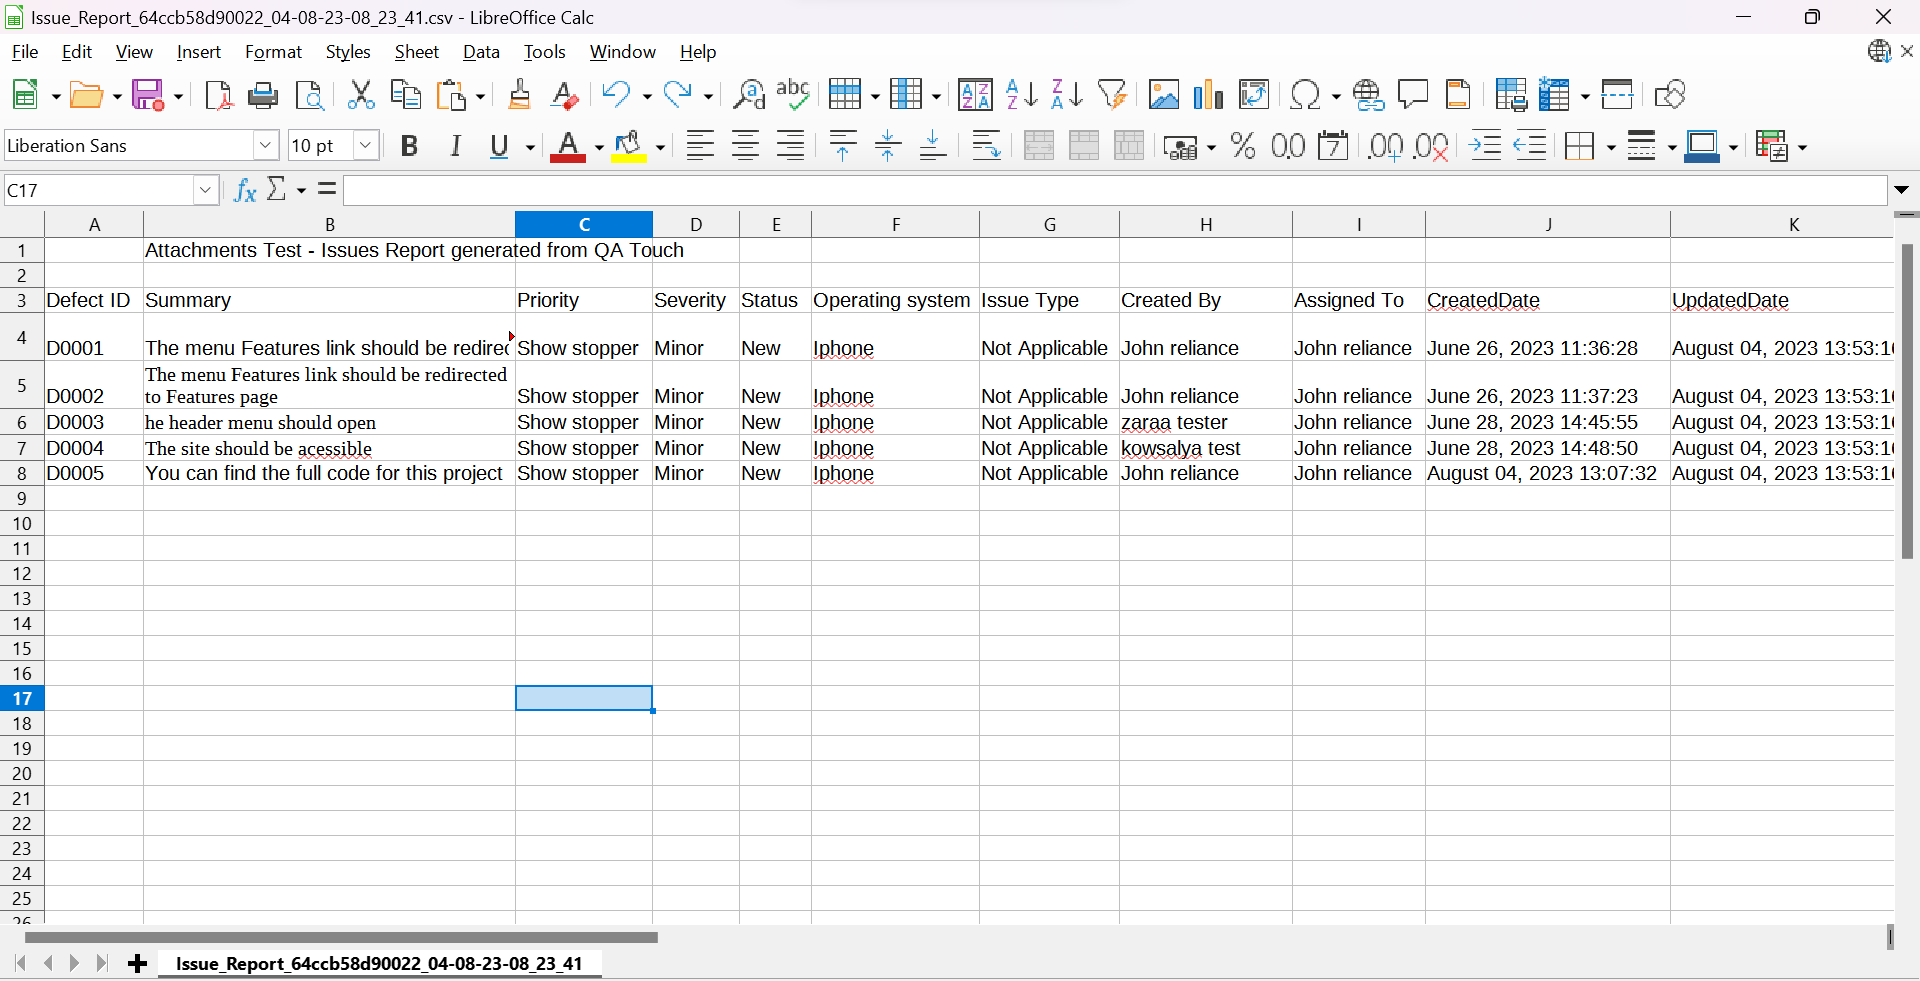Toggle Italic formatting
The height and width of the screenshot is (981, 1920).
(x=455, y=146)
